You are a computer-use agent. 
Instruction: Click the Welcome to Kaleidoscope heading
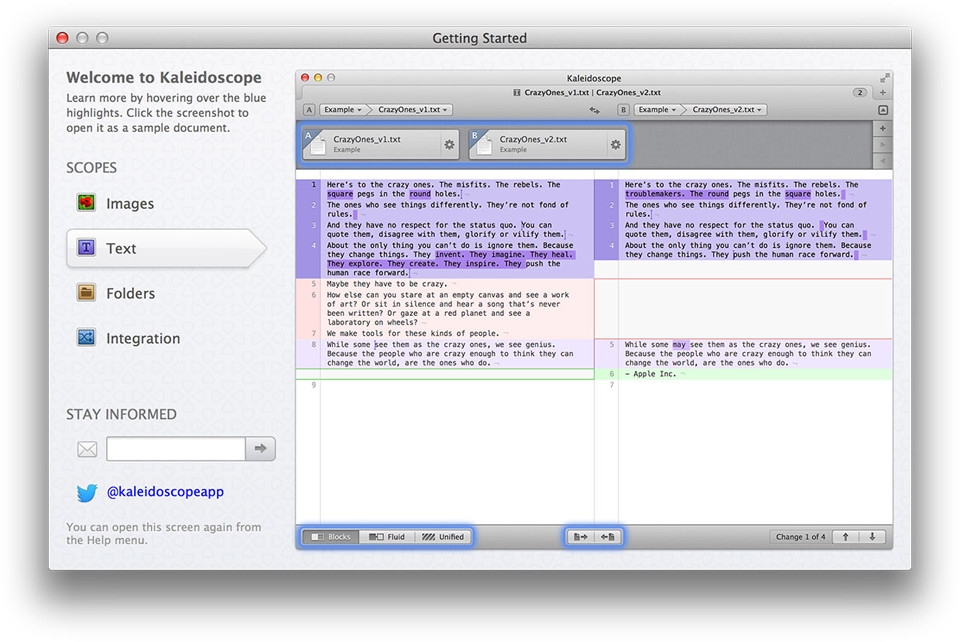coord(163,77)
